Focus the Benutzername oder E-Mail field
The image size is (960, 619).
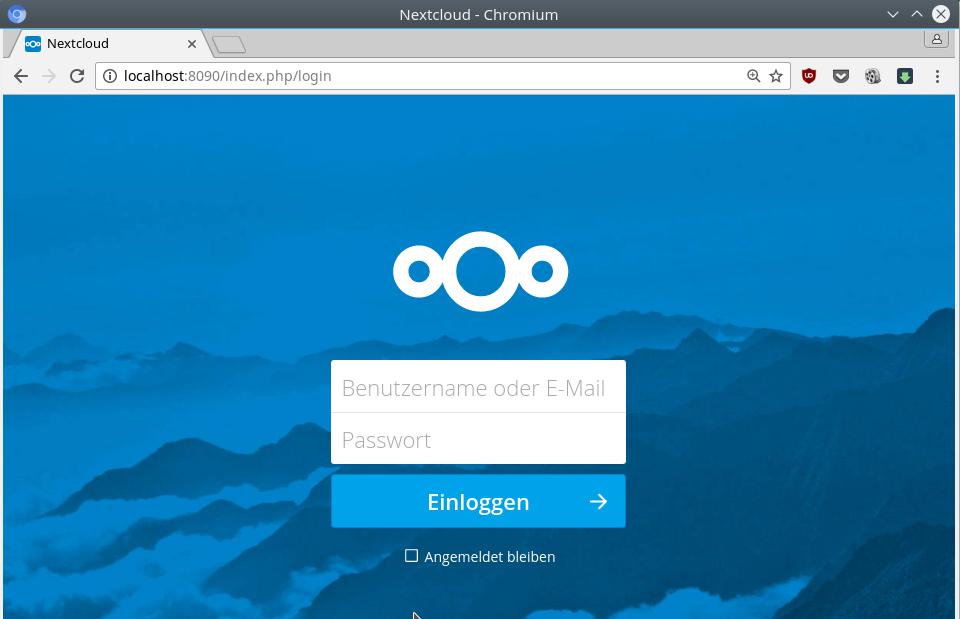pos(478,387)
